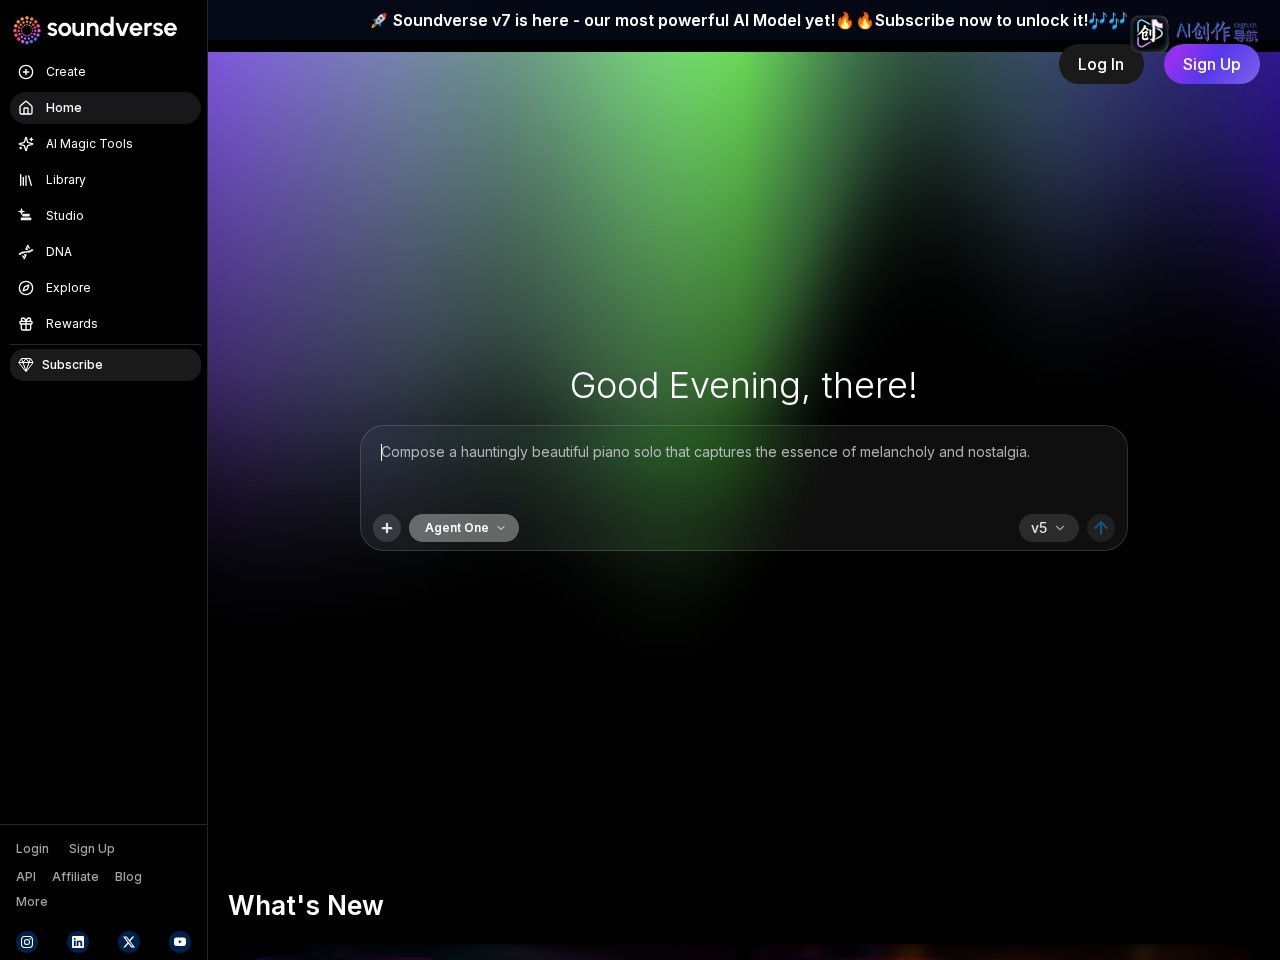Click the DNA icon in sidebar
Screen dimensions: 1280x960
click(x=26, y=252)
